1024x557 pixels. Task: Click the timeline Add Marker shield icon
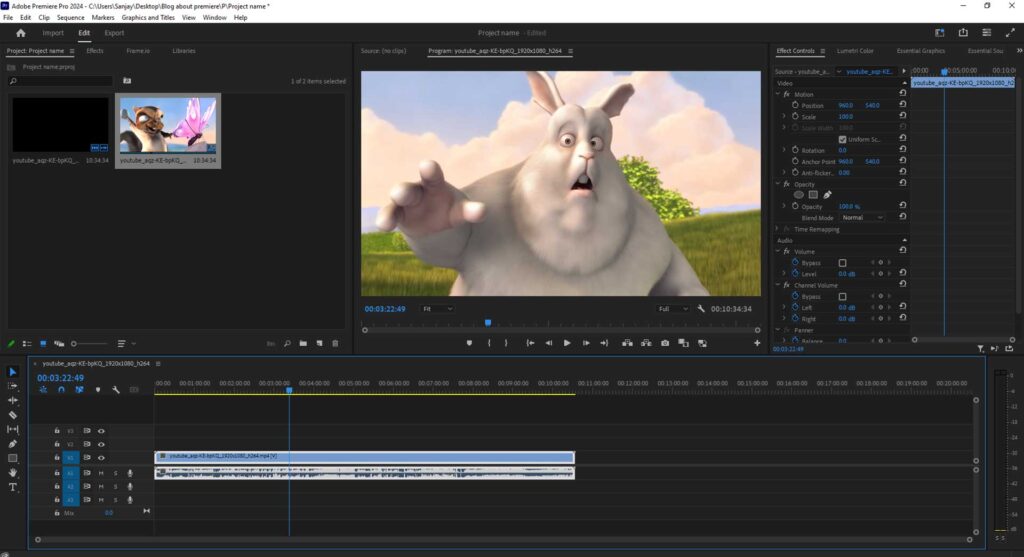[x=98, y=390]
